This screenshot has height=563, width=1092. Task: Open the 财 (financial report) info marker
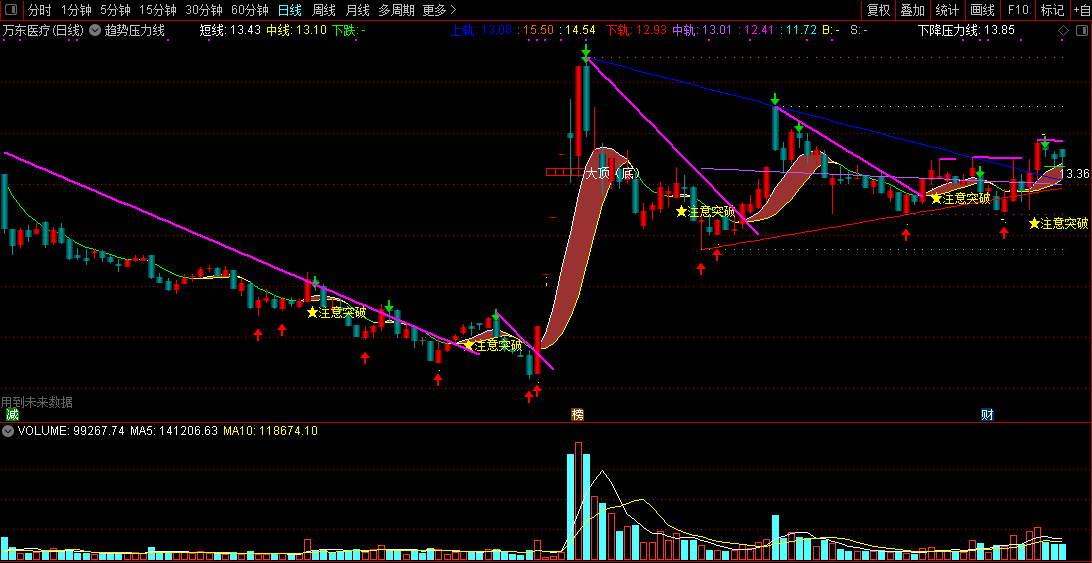987,415
